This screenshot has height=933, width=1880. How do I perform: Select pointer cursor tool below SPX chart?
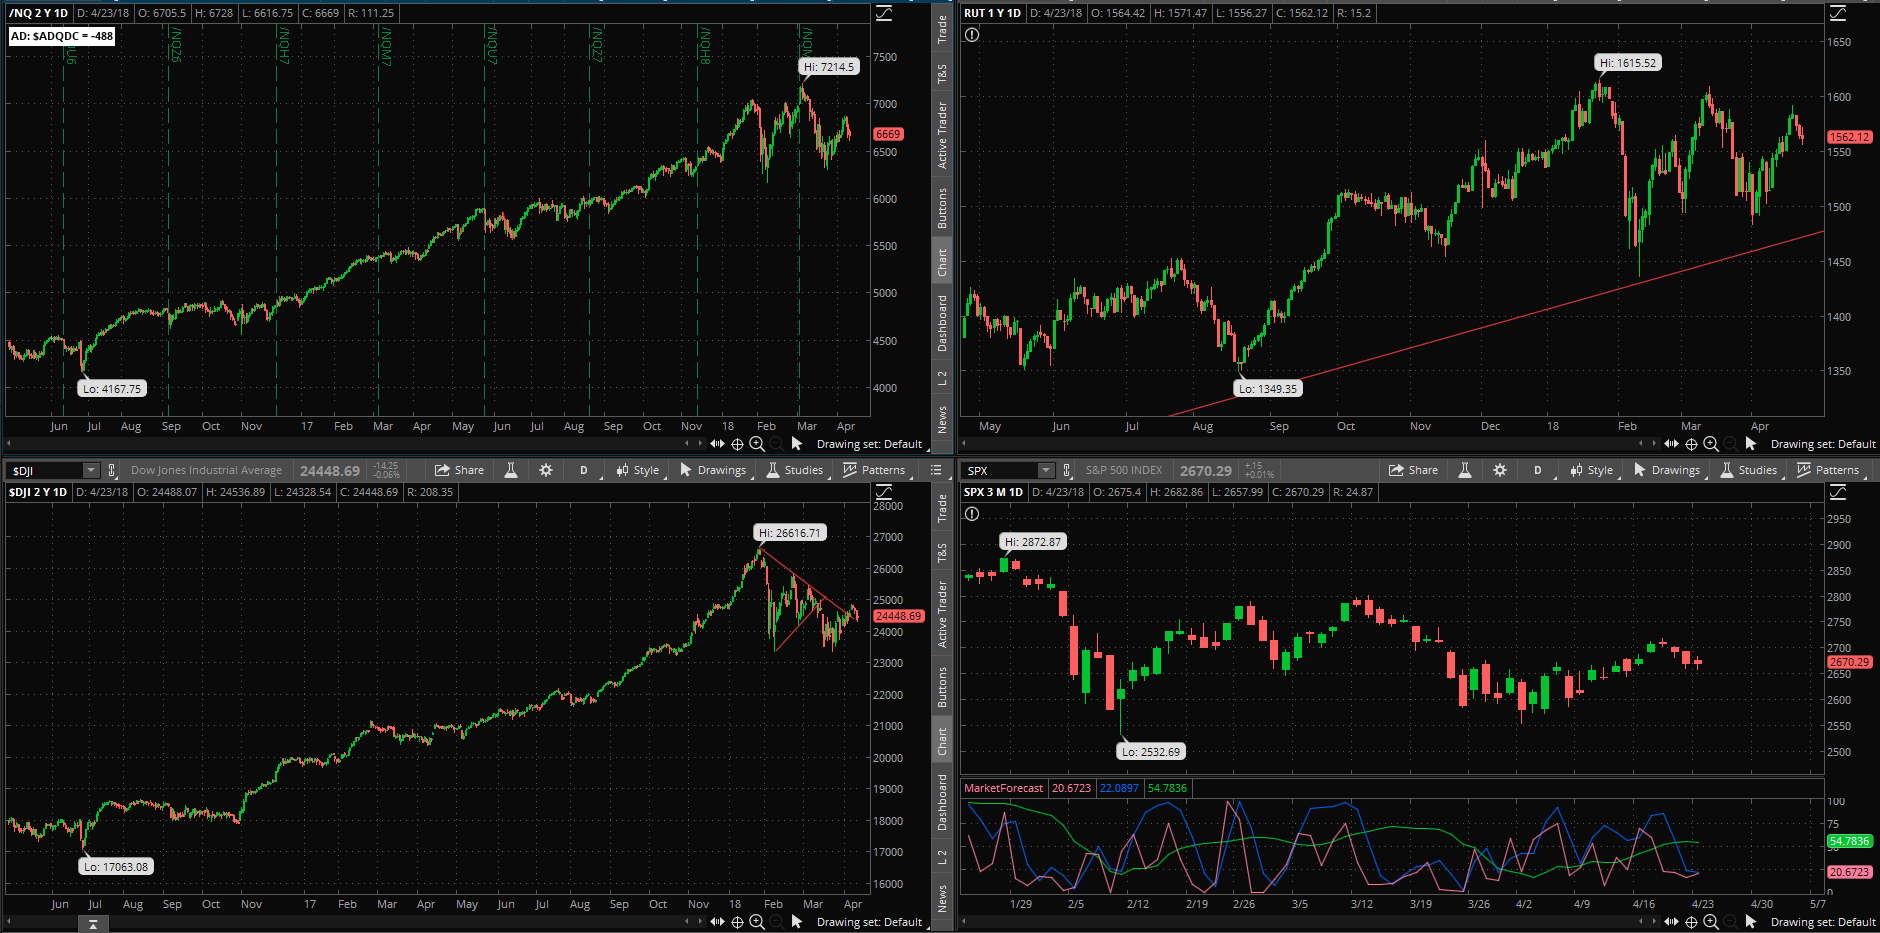(1751, 922)
